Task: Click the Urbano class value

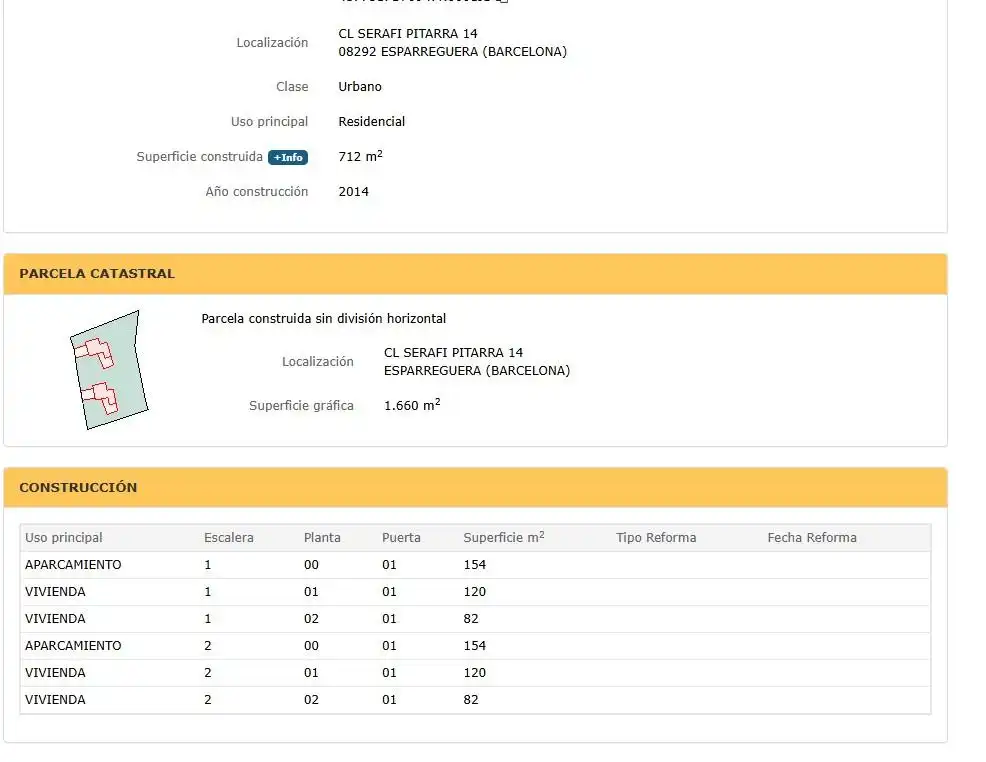Action: click(360, 87)
